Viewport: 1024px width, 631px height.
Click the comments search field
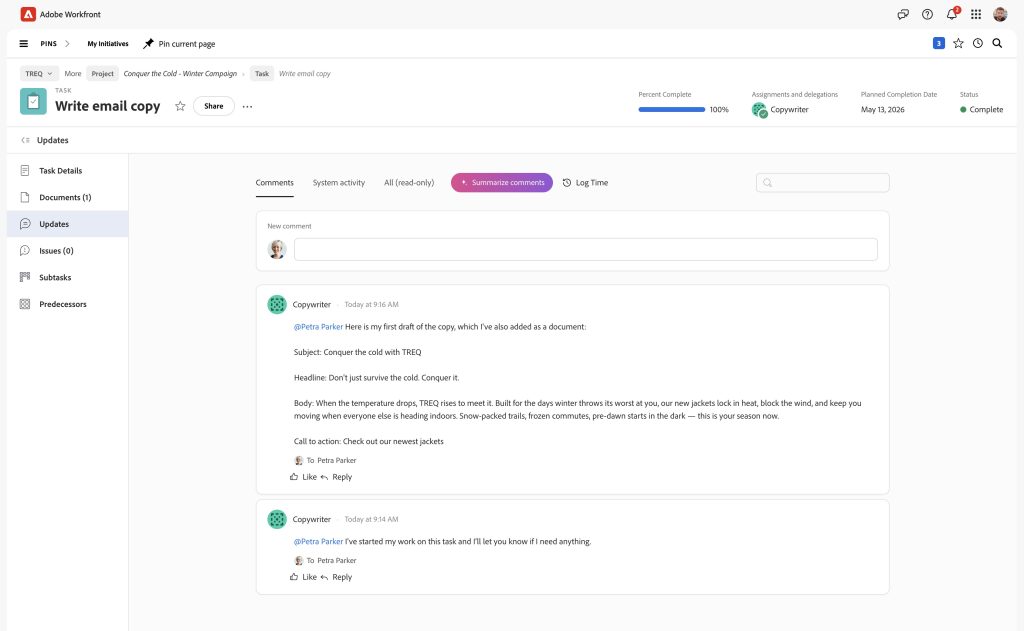pos(822,183)
